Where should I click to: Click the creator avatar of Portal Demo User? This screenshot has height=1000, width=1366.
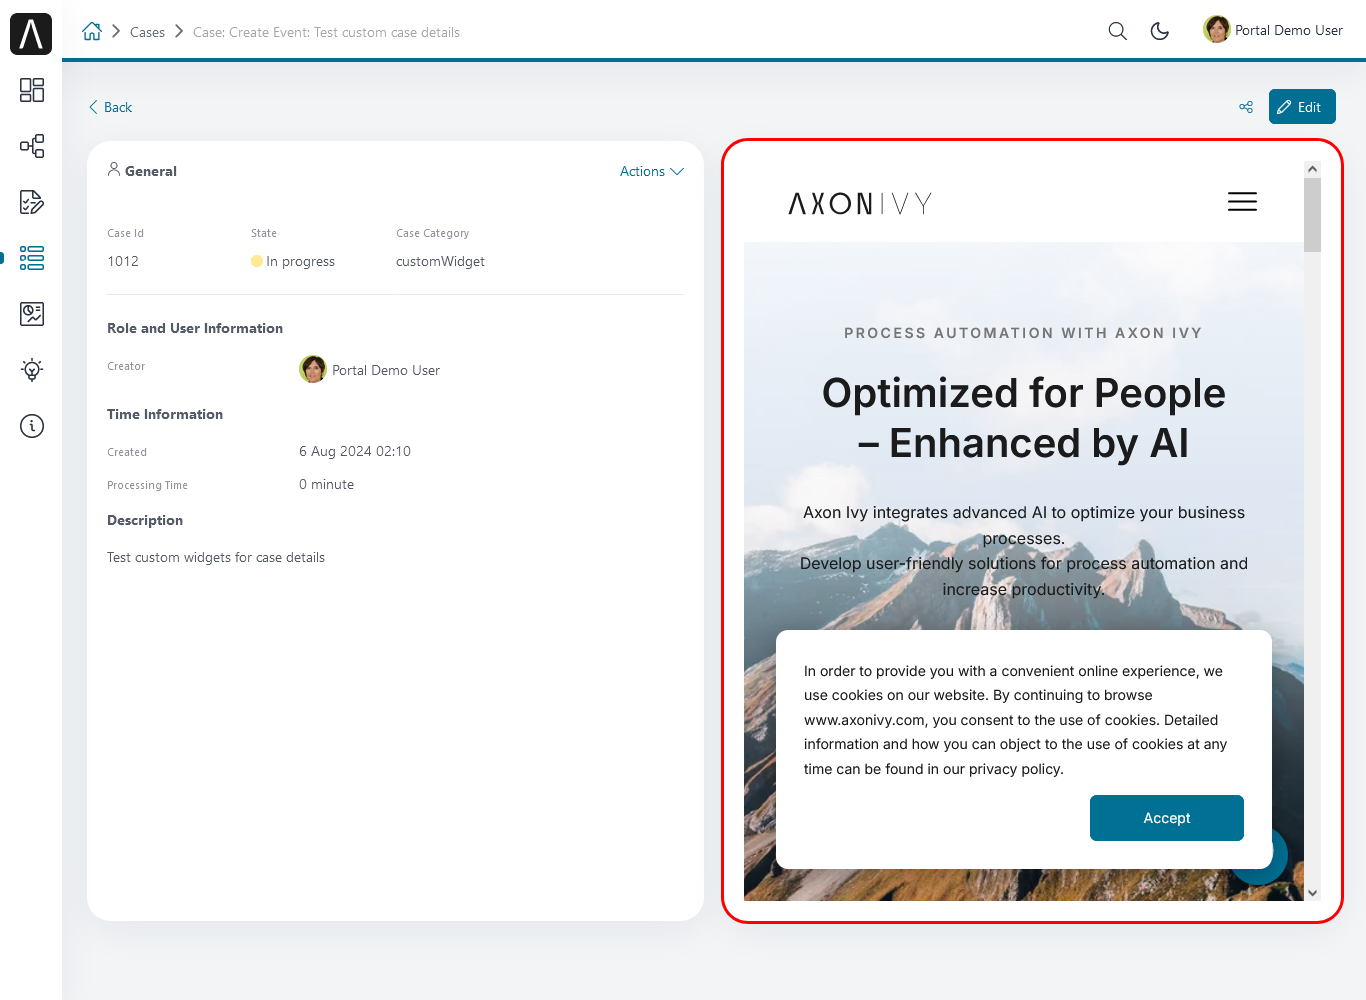pyautogui.click(x=313, y=369)
